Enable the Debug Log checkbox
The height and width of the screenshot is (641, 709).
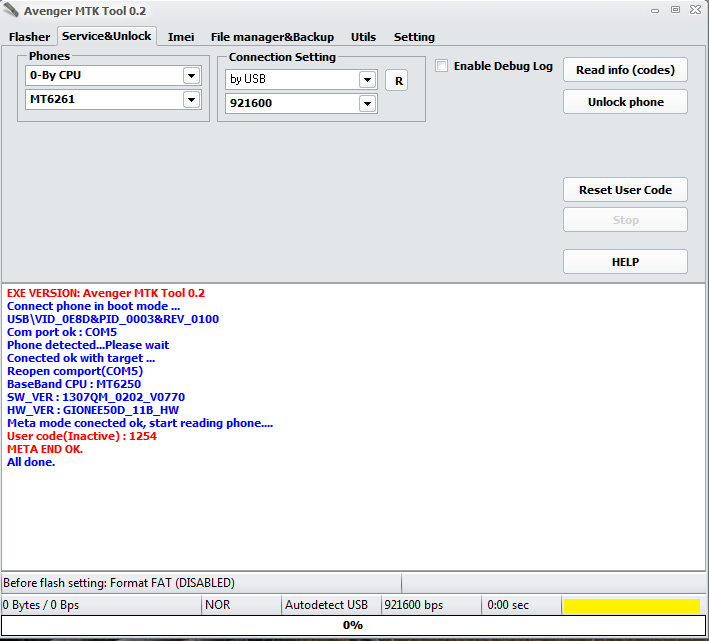click(x=441, y=66)
